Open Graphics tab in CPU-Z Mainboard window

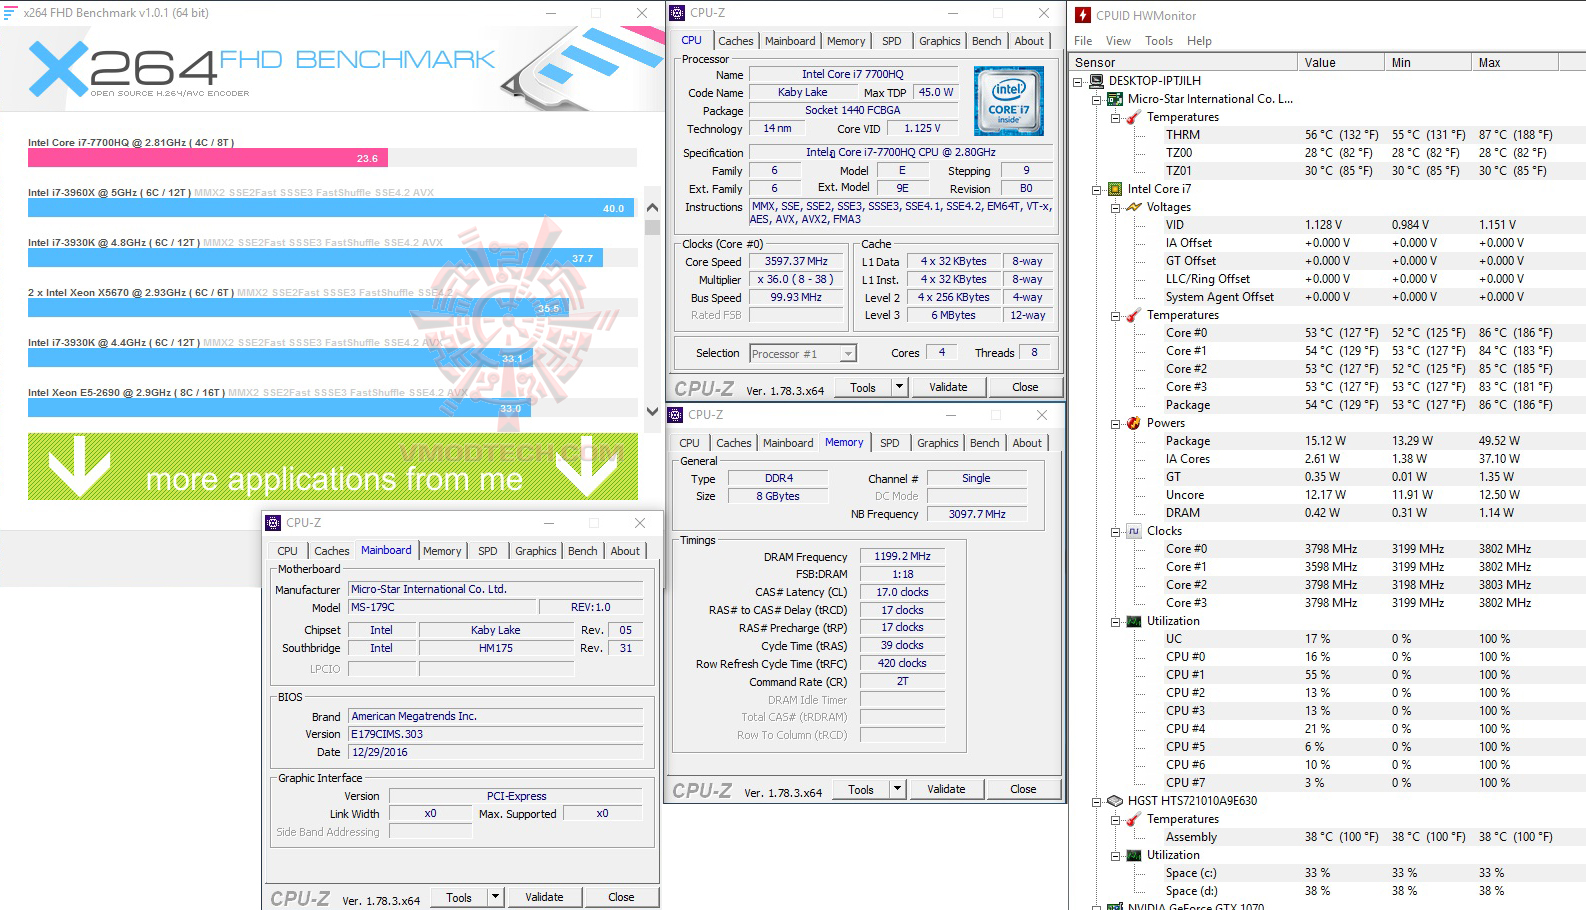tap(535, 551)
